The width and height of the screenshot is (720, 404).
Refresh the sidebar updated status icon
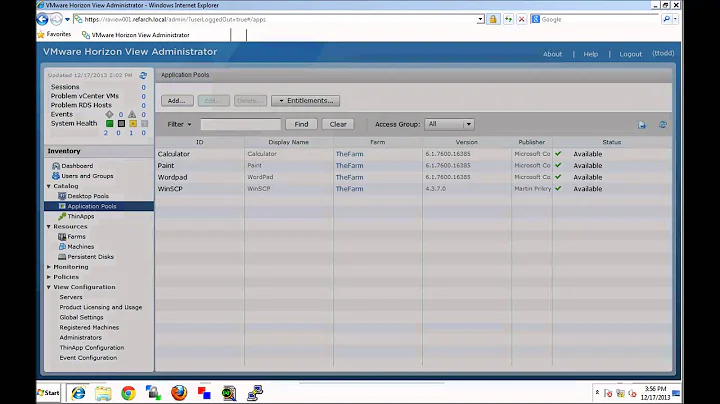tap(143, 75)
